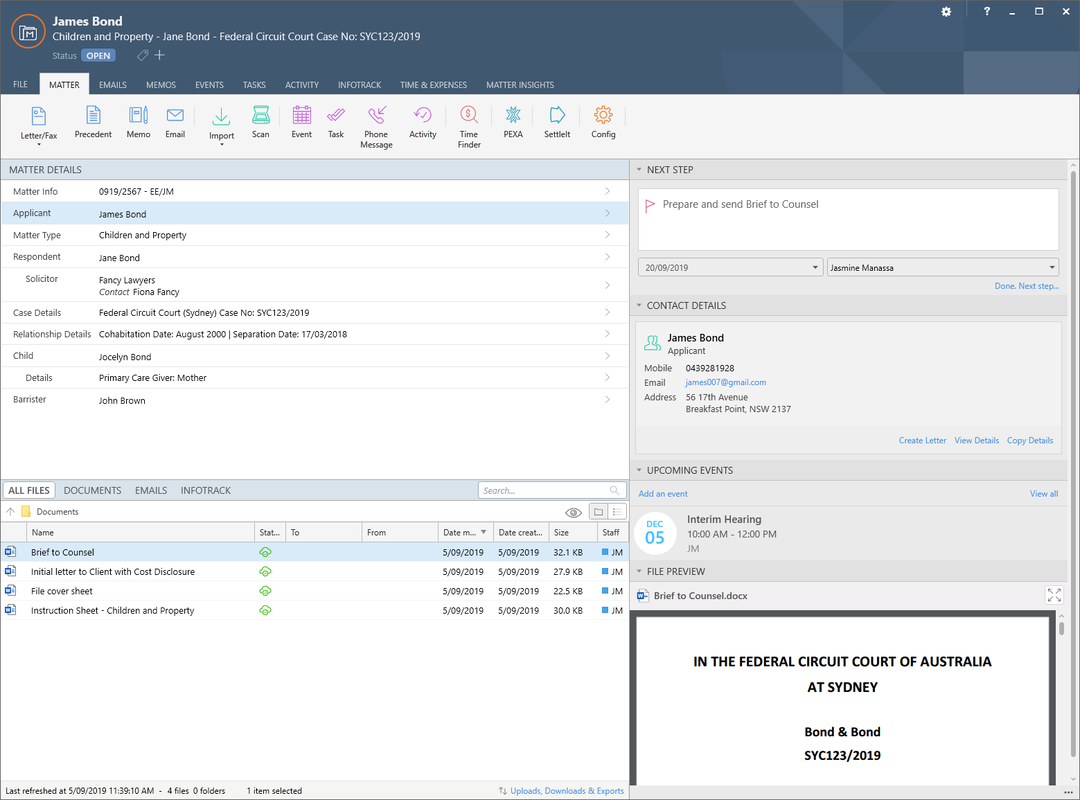Open the Precedent library icon

click(93, 122)
